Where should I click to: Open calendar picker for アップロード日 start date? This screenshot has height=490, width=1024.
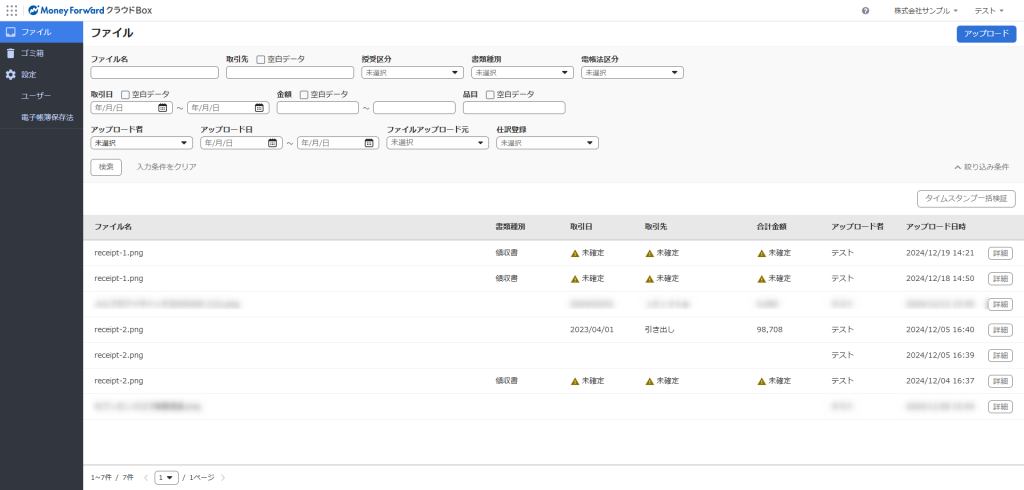272,143
